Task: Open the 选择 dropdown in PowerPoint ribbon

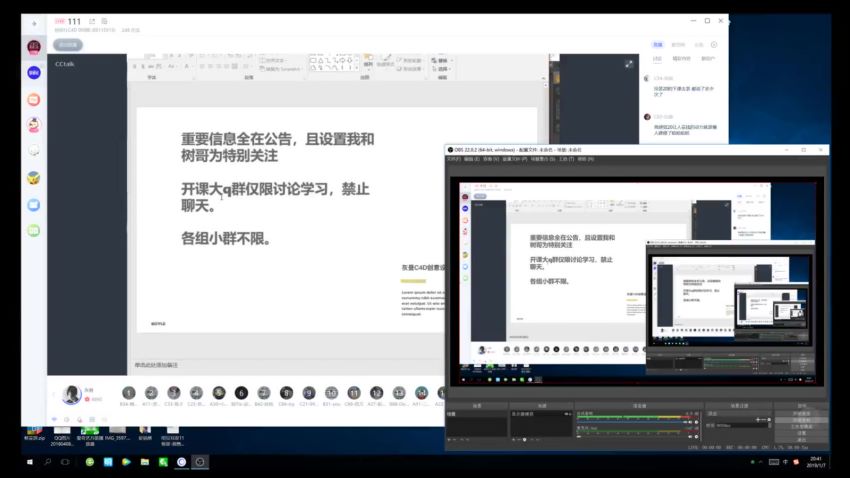Action: point(442,69)
